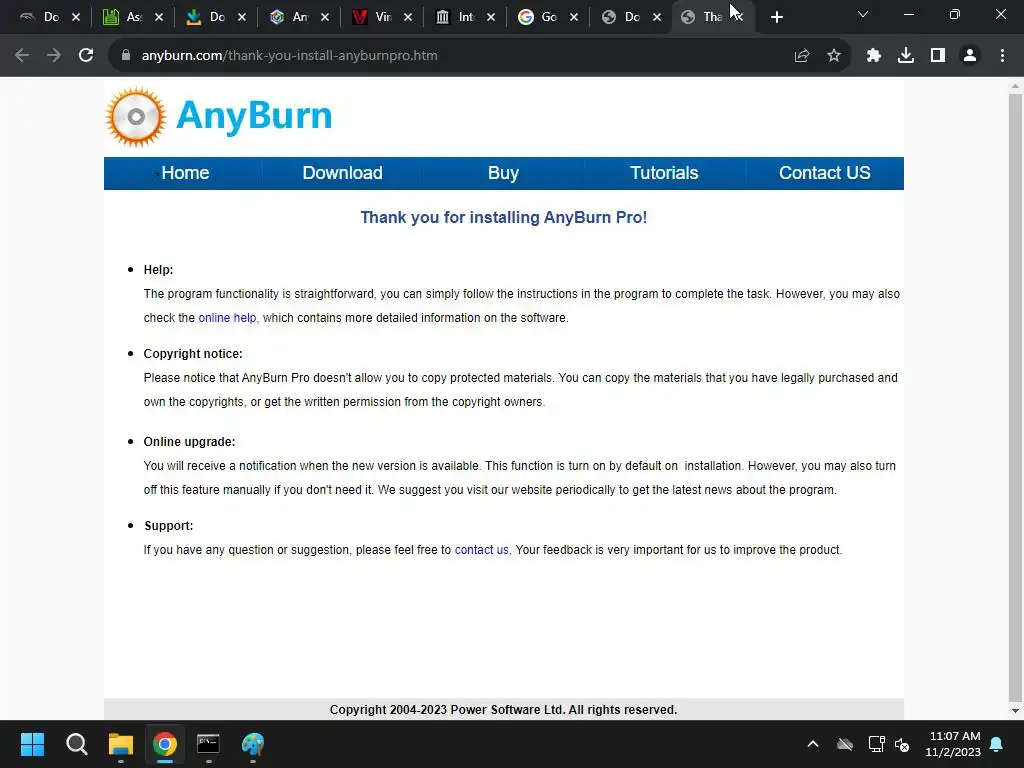Open Chrome downloads tray icon
Screen dimensions: 1024x768
(906, 56)
